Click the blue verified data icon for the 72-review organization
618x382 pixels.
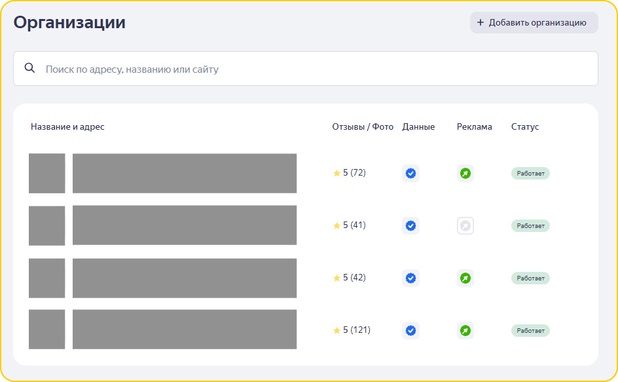pos(410,173)
